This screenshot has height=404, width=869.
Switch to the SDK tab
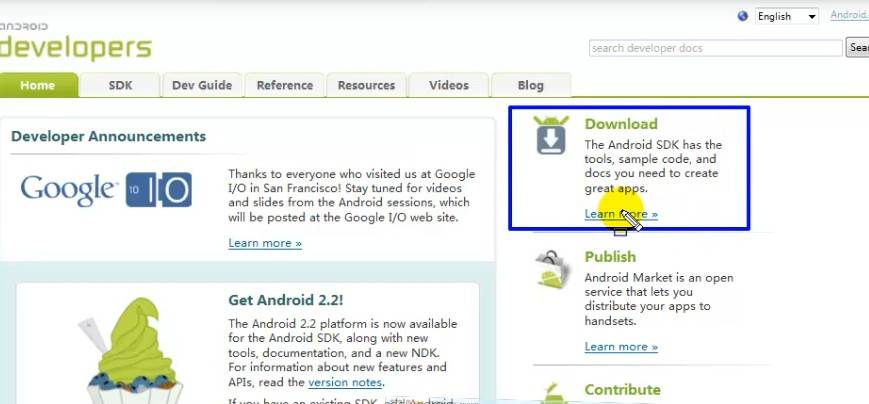click(120, 85)
